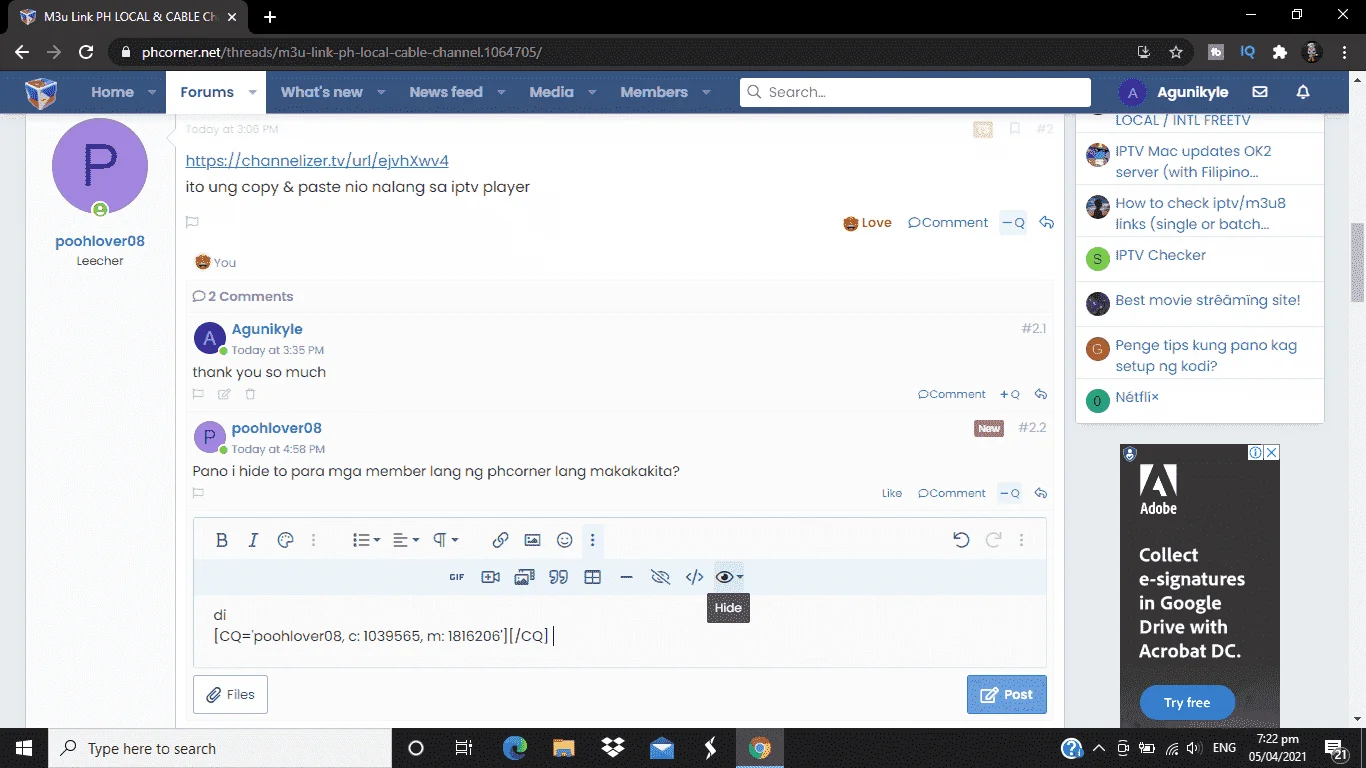
Task: Expand the Media submenu arrow
Action: [592, 92]
